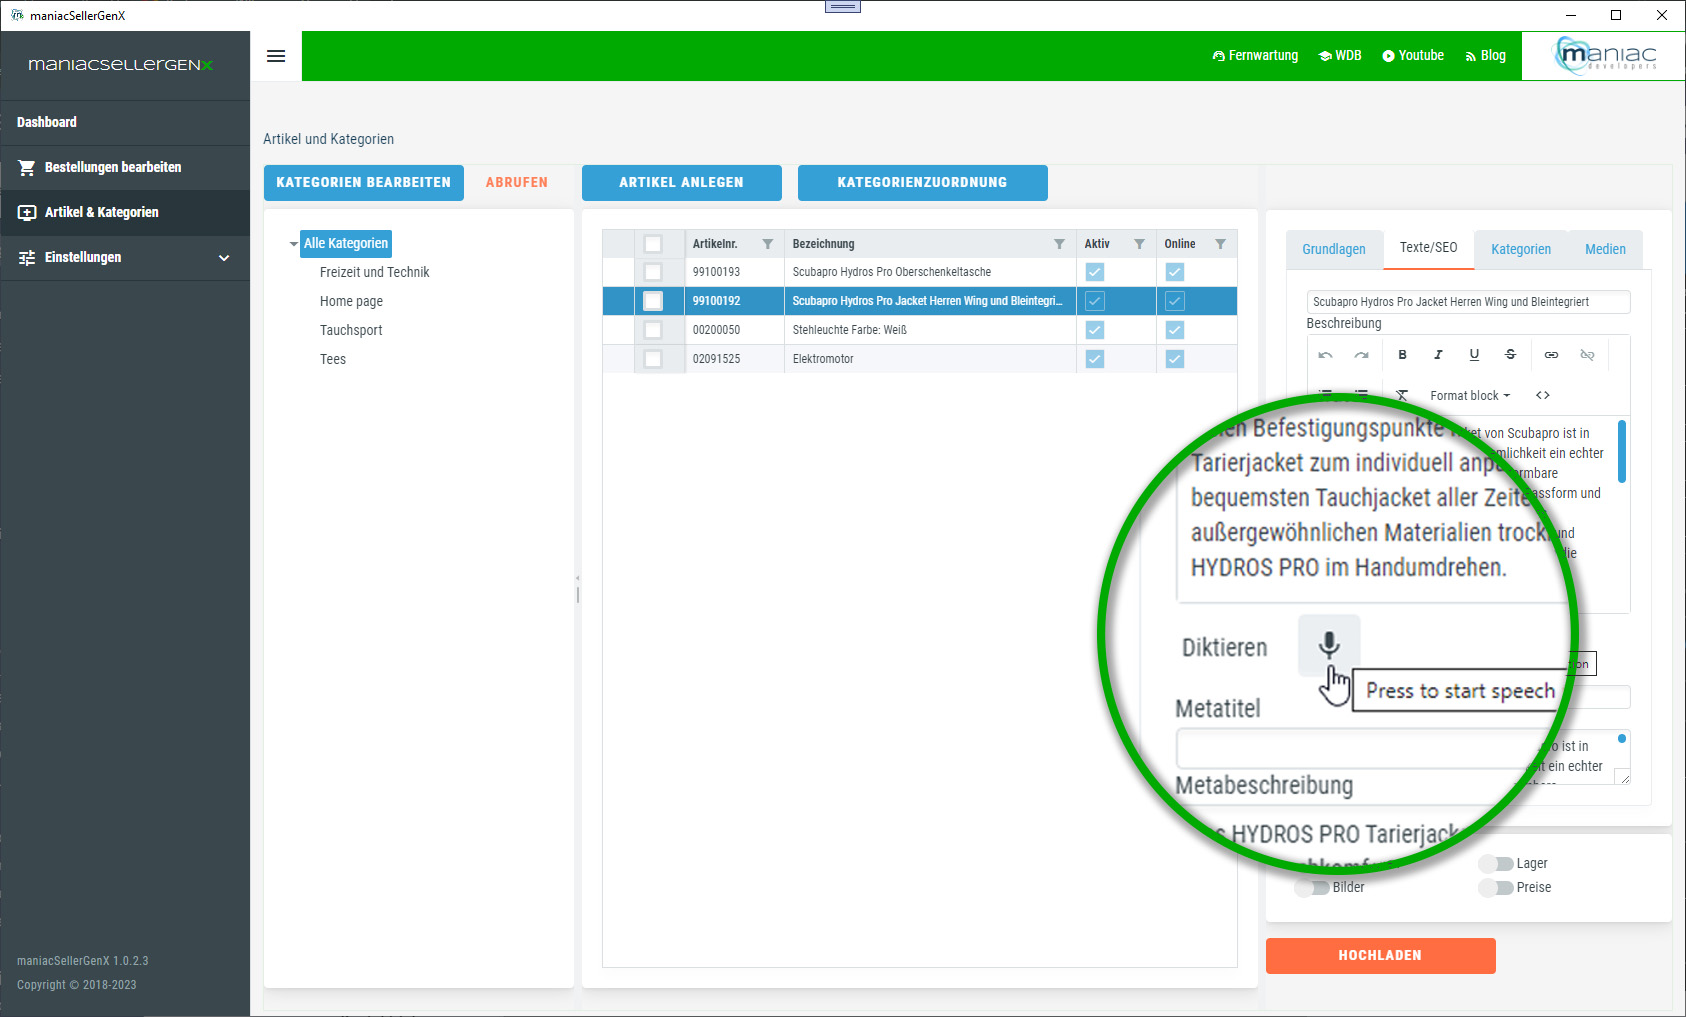The image size is (1686, 1017).
Task: Select row checkbox for article 99100192
Action: 653,301
